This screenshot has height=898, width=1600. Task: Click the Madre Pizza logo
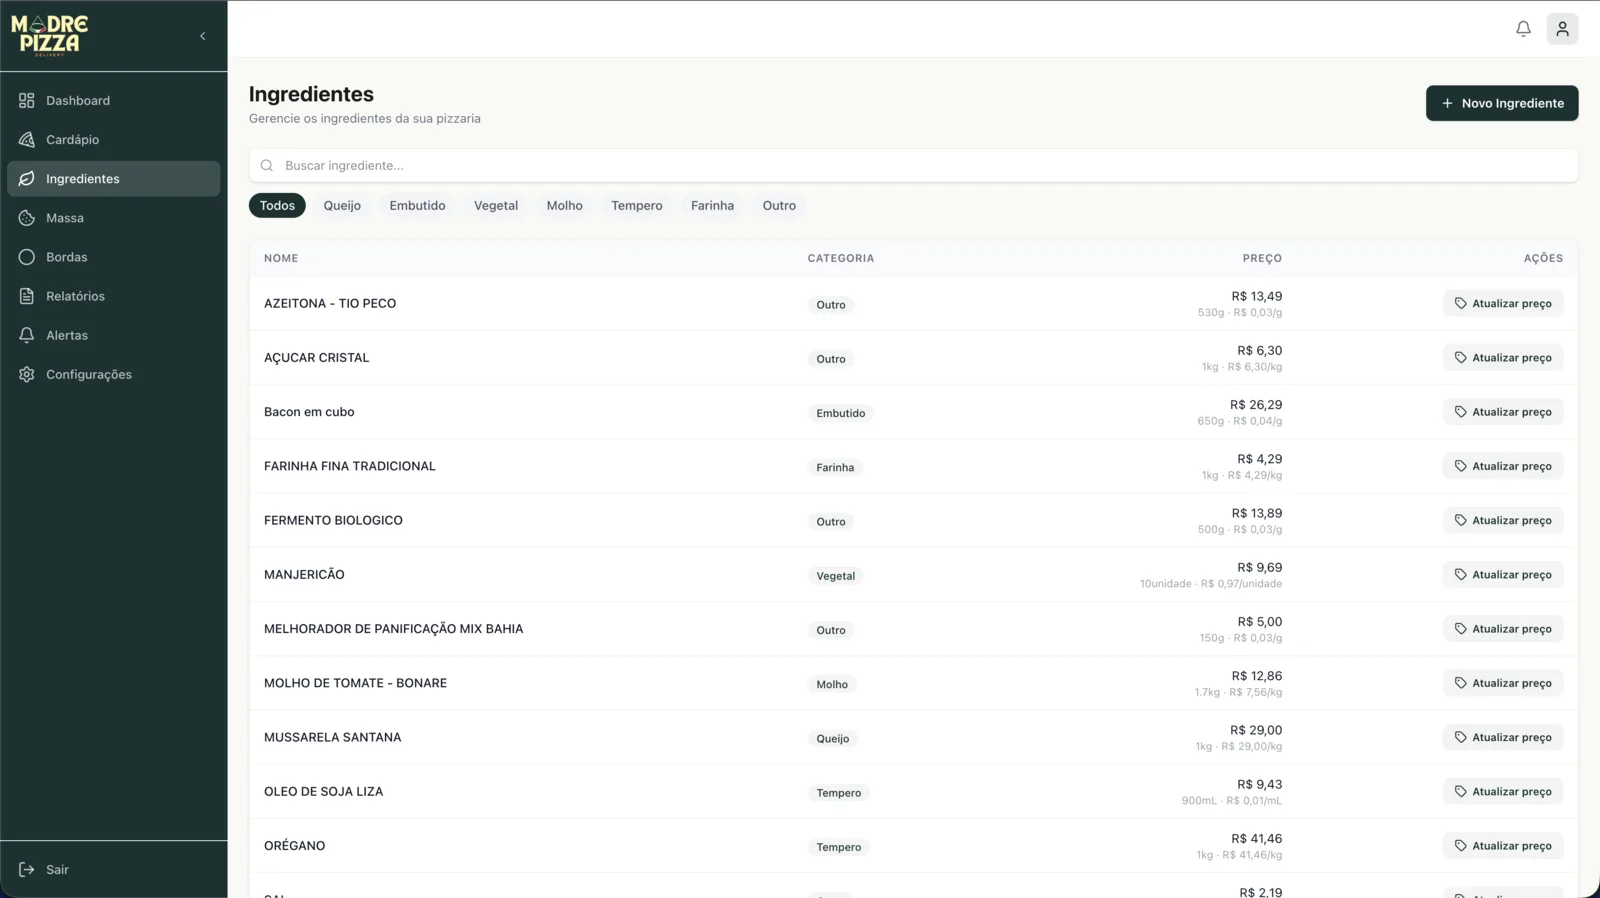point(50,35)
